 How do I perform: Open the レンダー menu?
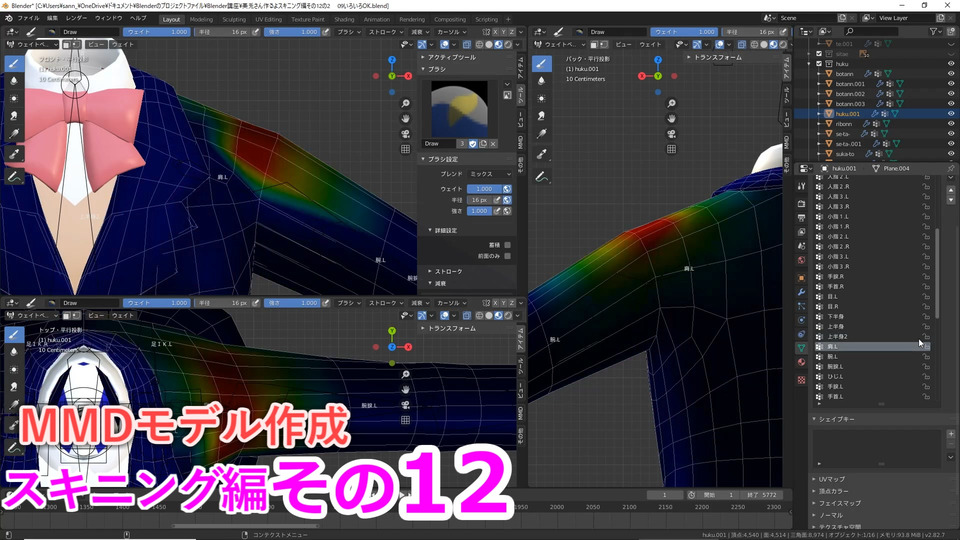[77, 18]
